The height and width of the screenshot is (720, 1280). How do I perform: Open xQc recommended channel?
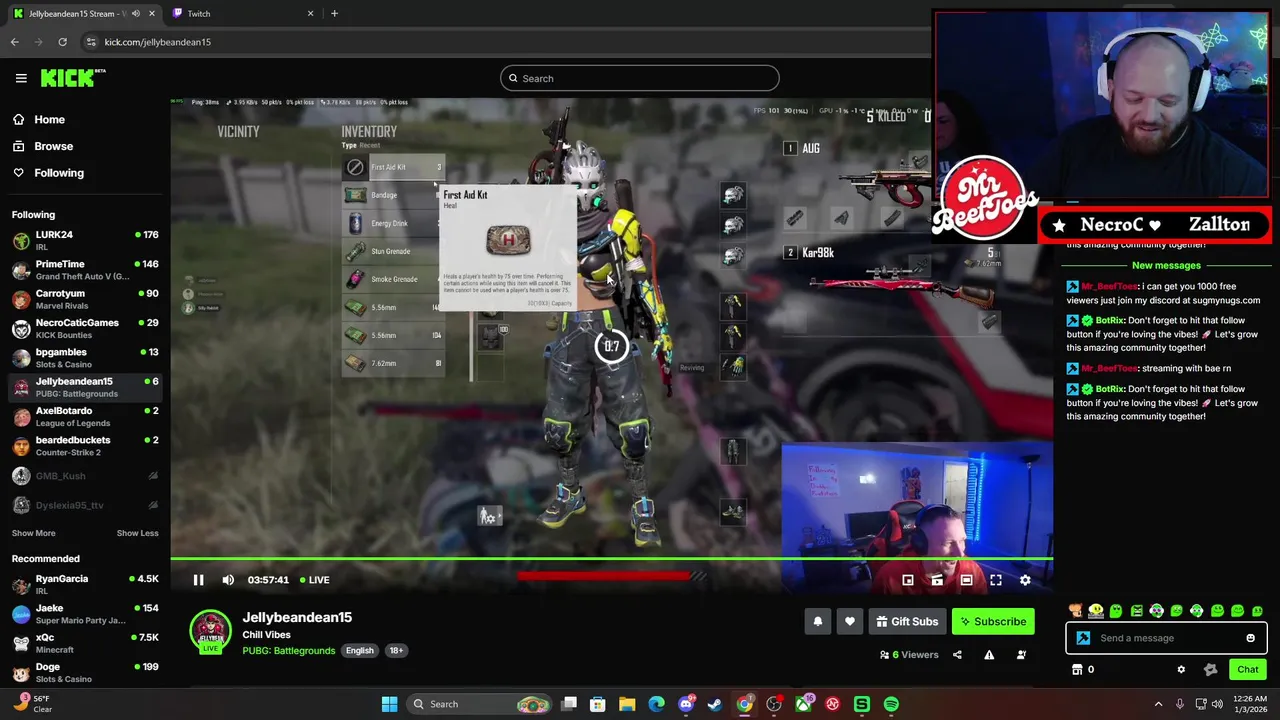click(85, 643)
